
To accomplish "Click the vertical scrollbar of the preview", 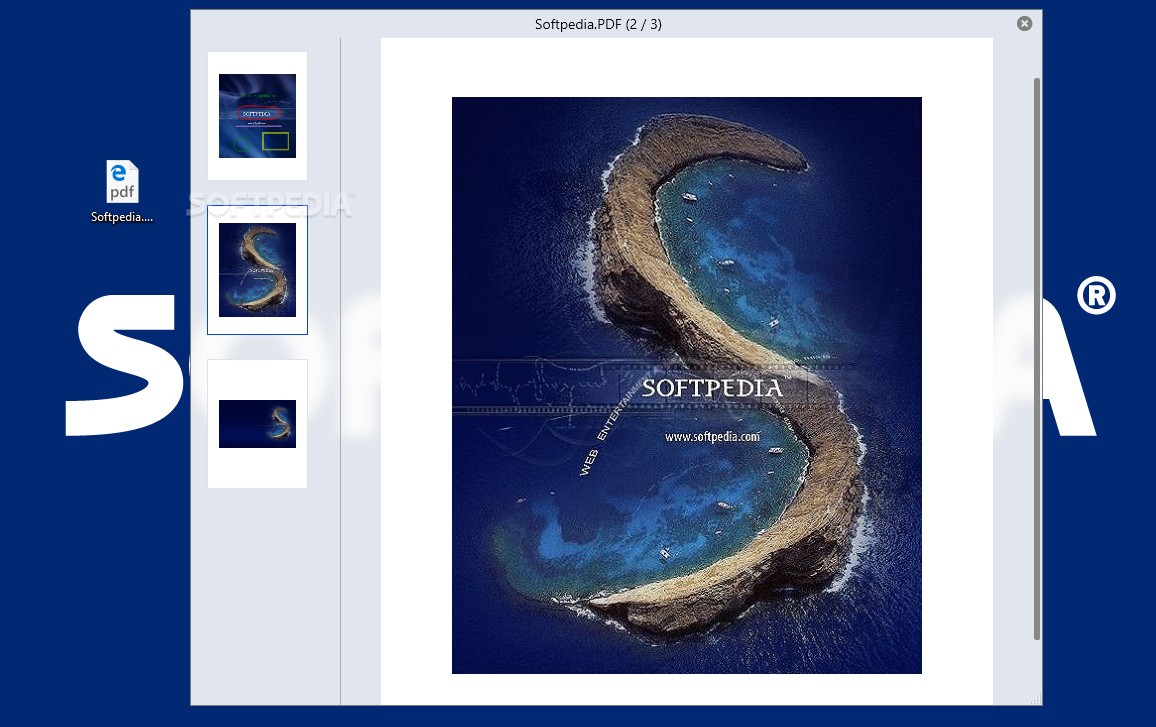I will pyautogui.click(x=1037, y=358).
